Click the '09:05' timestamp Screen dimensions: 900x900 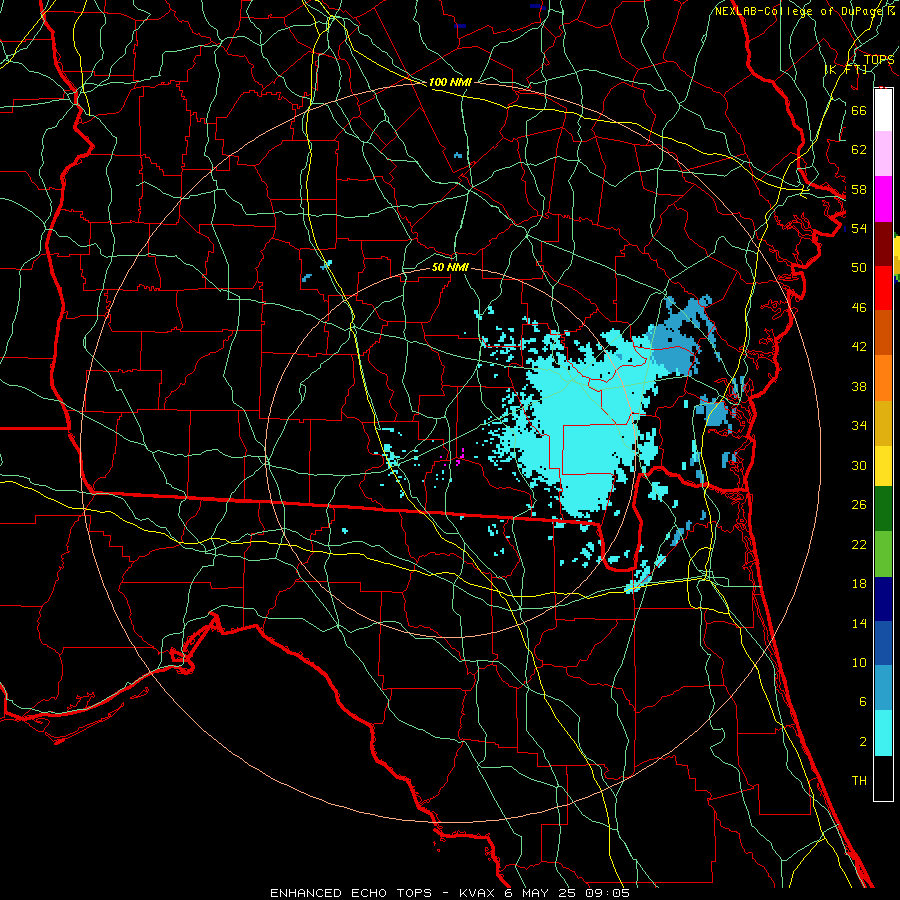tap(607, 893)
